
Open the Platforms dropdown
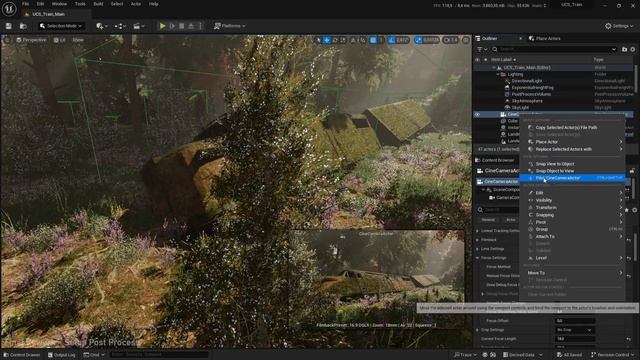point(229,26)
